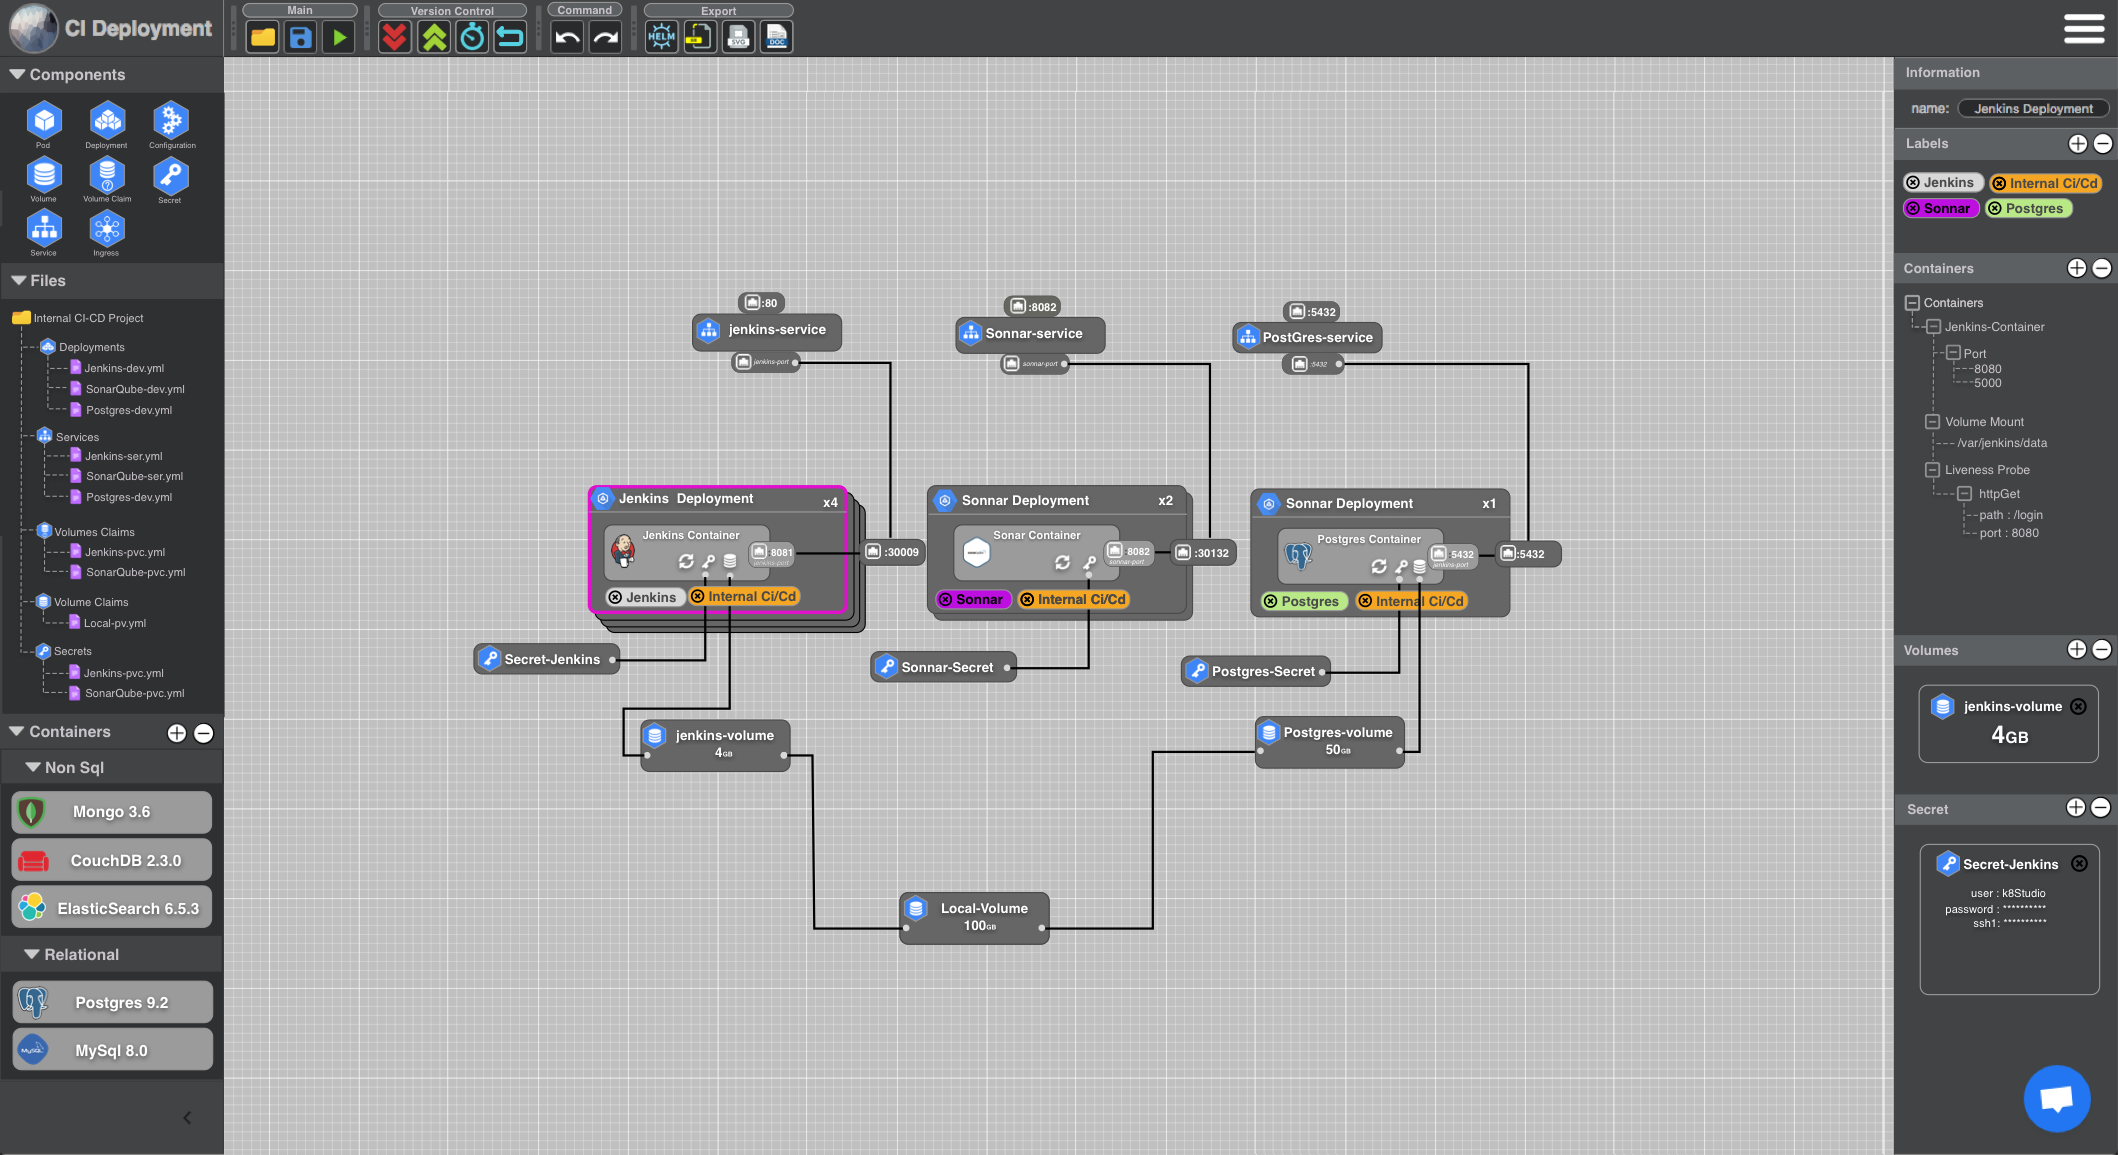Image resolution: width=2118 pixels, height=1155 pixels.
Task: Open Jenkins-dev.yml in Files tree
Action: click(124, 368)
